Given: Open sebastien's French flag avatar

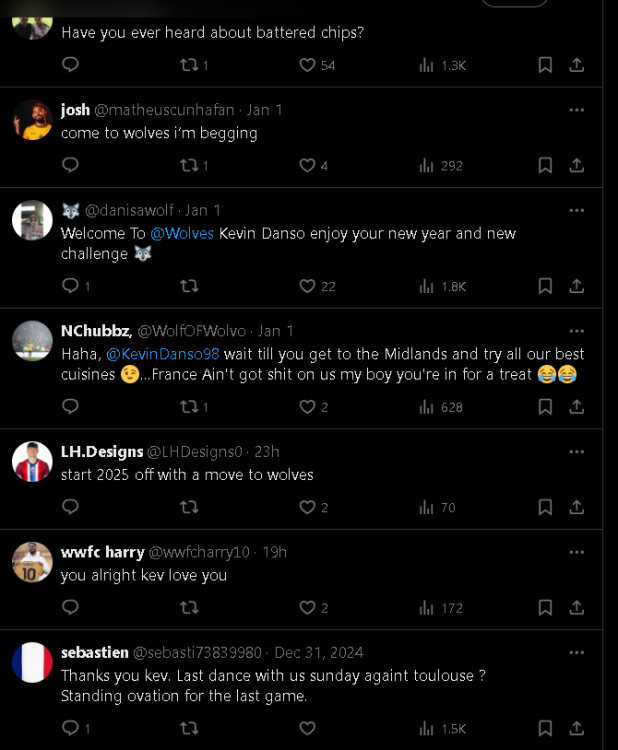Looking at the screenshot, I should click(x=32, y=662).
